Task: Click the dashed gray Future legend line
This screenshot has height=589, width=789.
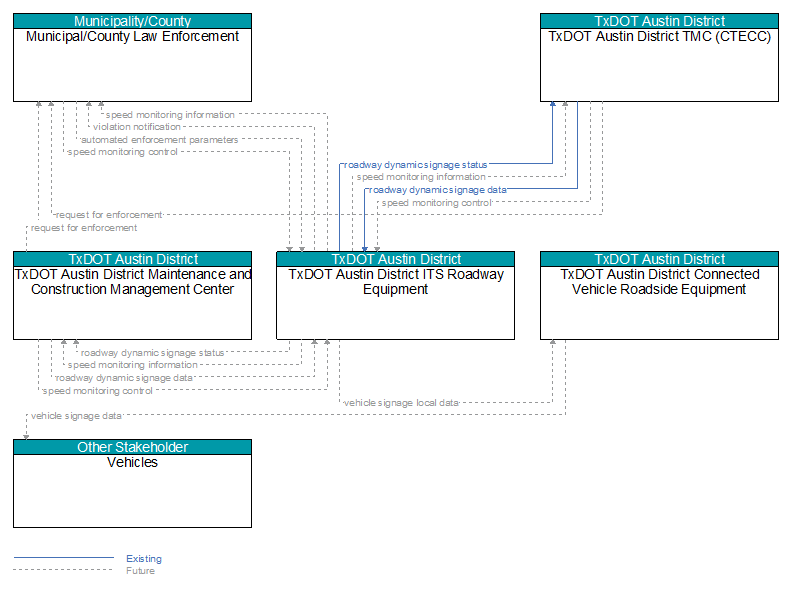Action: pos(64,570)
